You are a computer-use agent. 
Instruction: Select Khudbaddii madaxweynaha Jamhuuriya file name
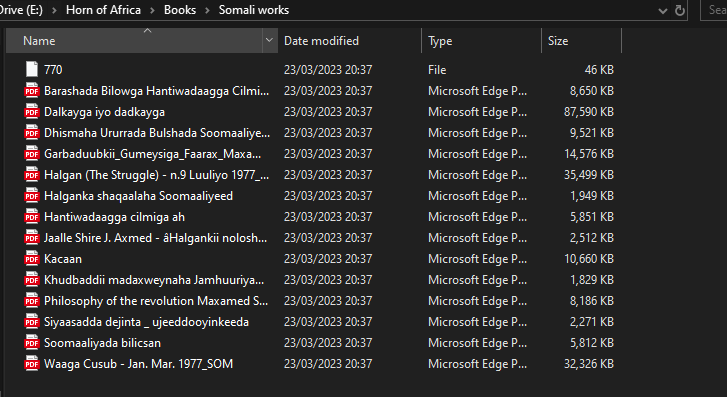(154, 280)
